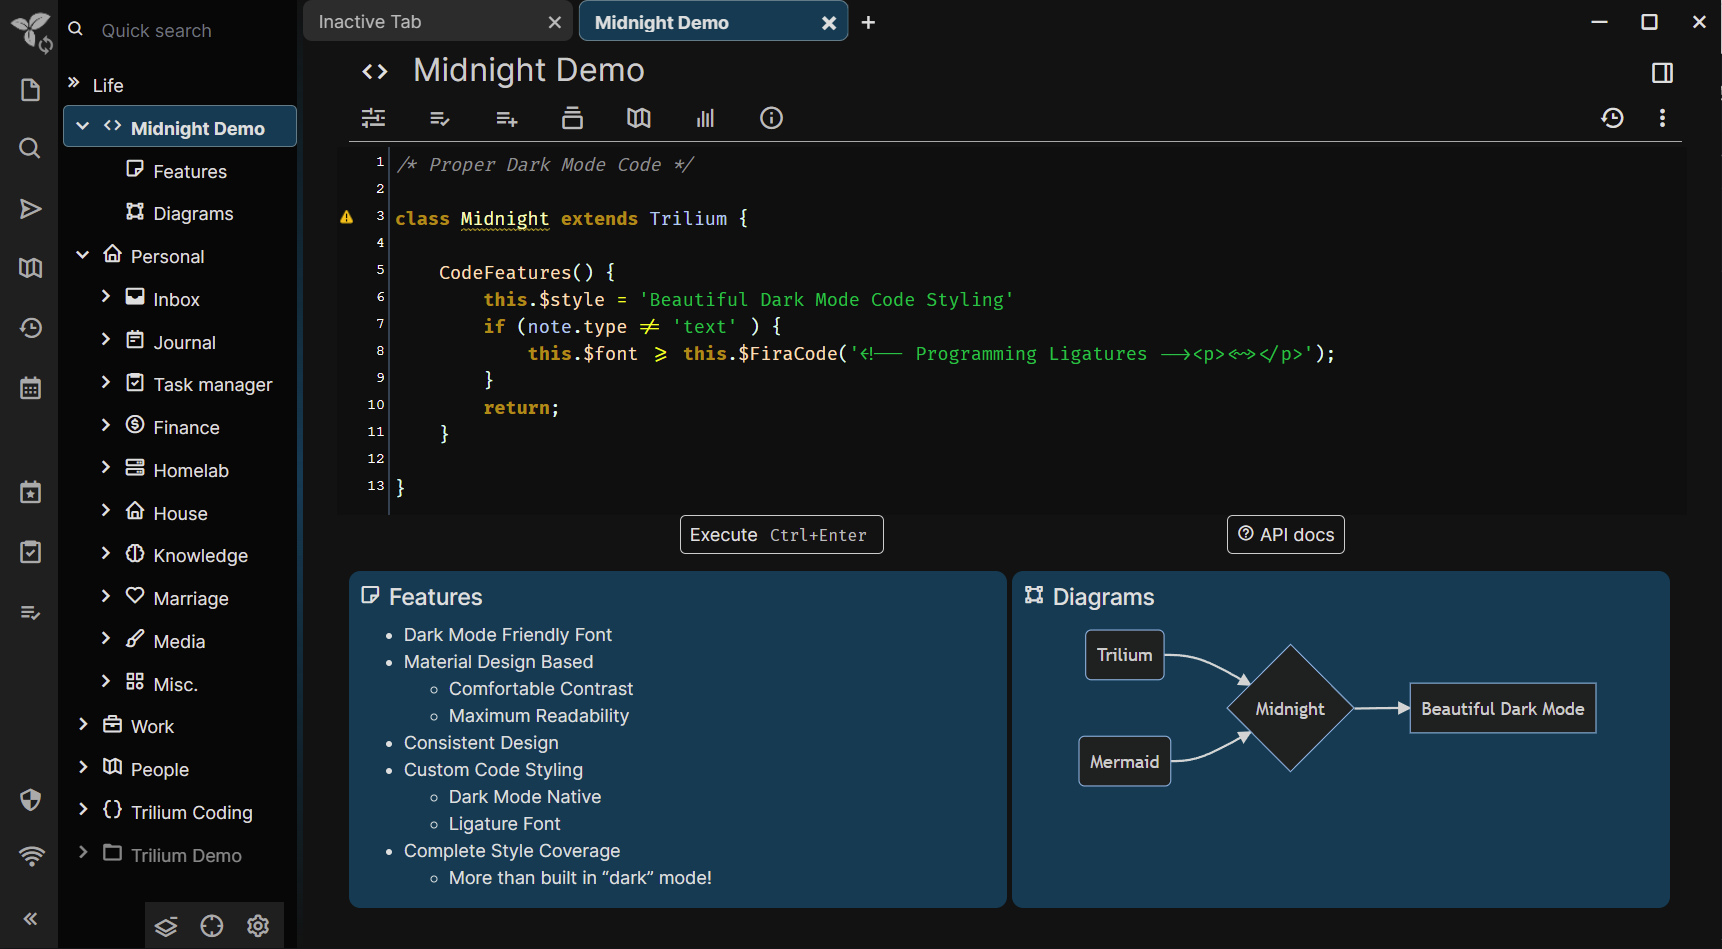Open the note's three-dot actions menu

[1662, 118]
